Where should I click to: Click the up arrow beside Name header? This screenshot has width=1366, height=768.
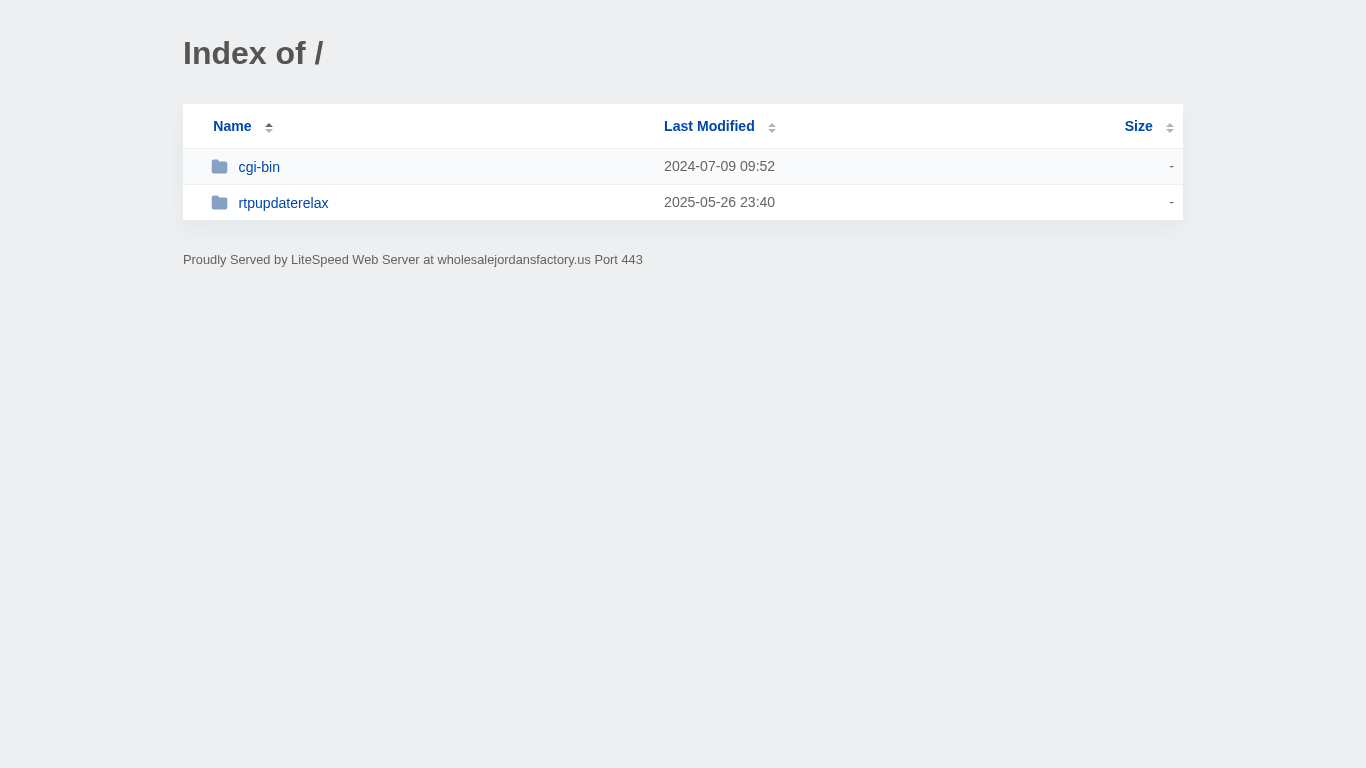(269, 124)
